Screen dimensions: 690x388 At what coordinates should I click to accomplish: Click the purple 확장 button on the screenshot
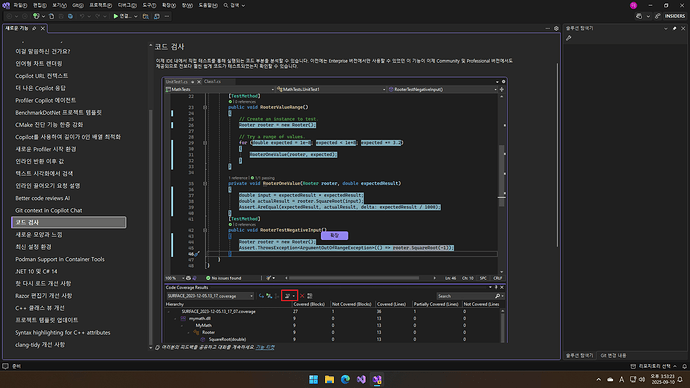click(x=334, y=235)
